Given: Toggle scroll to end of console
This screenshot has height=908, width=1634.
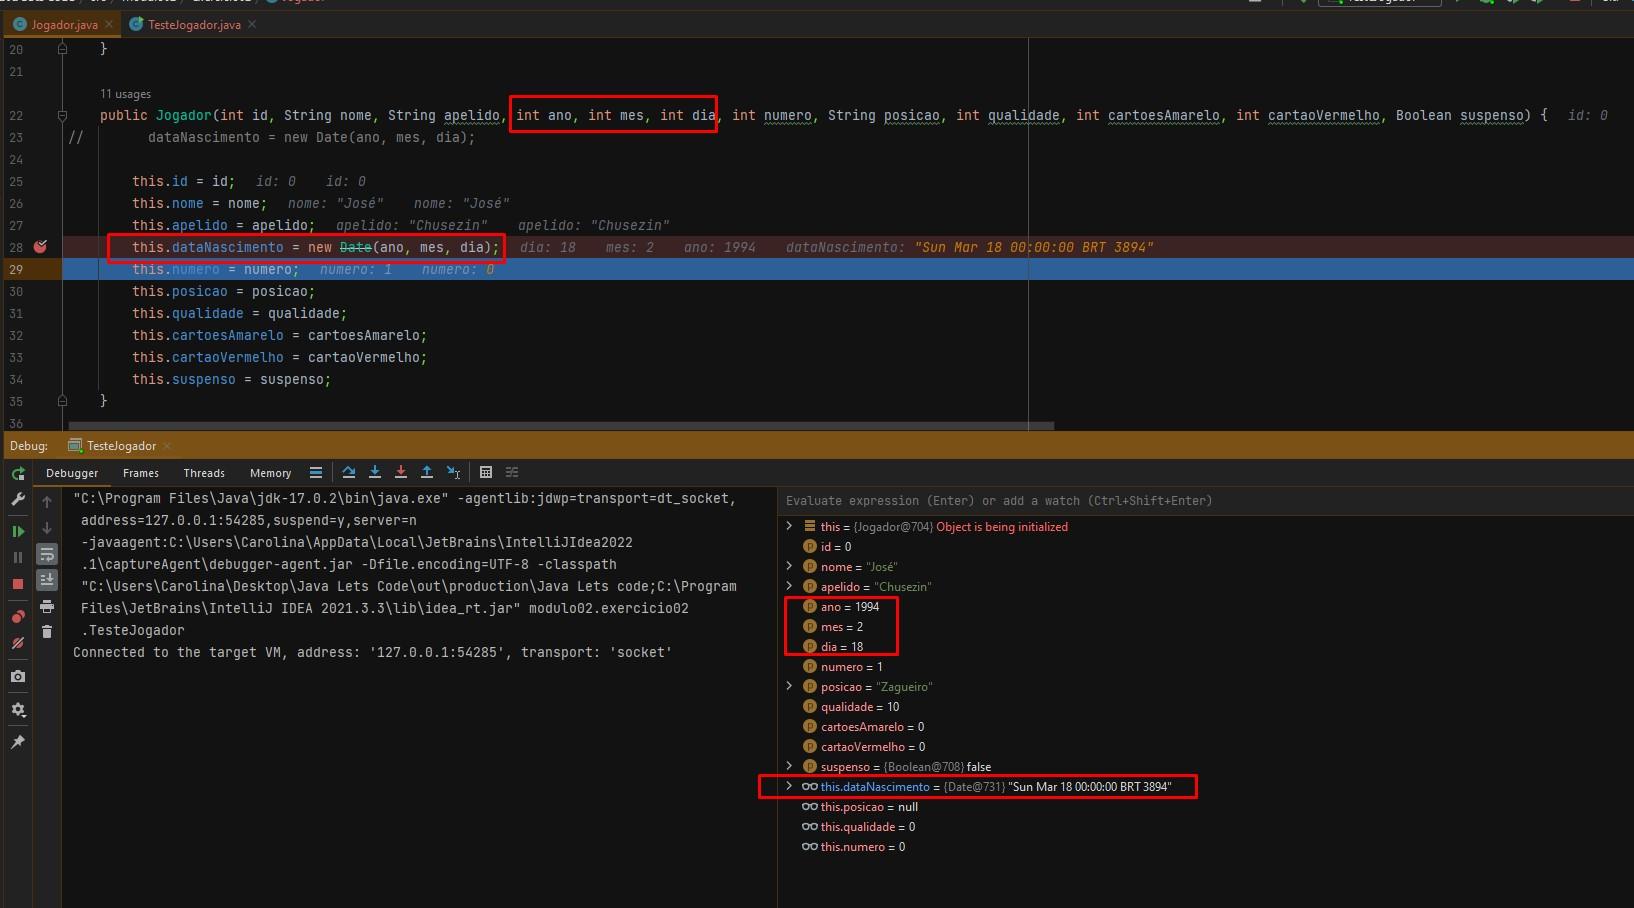Looking at the screenshot, I should [47, 580].
